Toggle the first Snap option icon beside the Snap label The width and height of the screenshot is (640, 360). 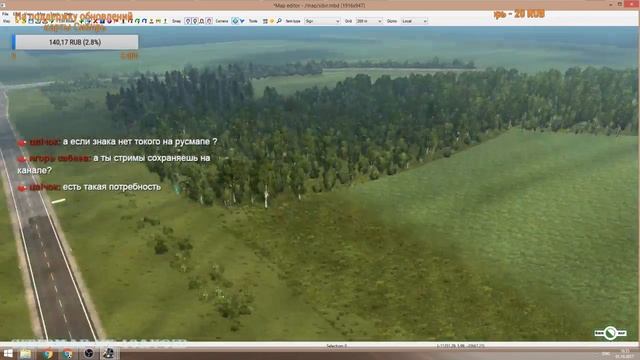pos(188,21)
